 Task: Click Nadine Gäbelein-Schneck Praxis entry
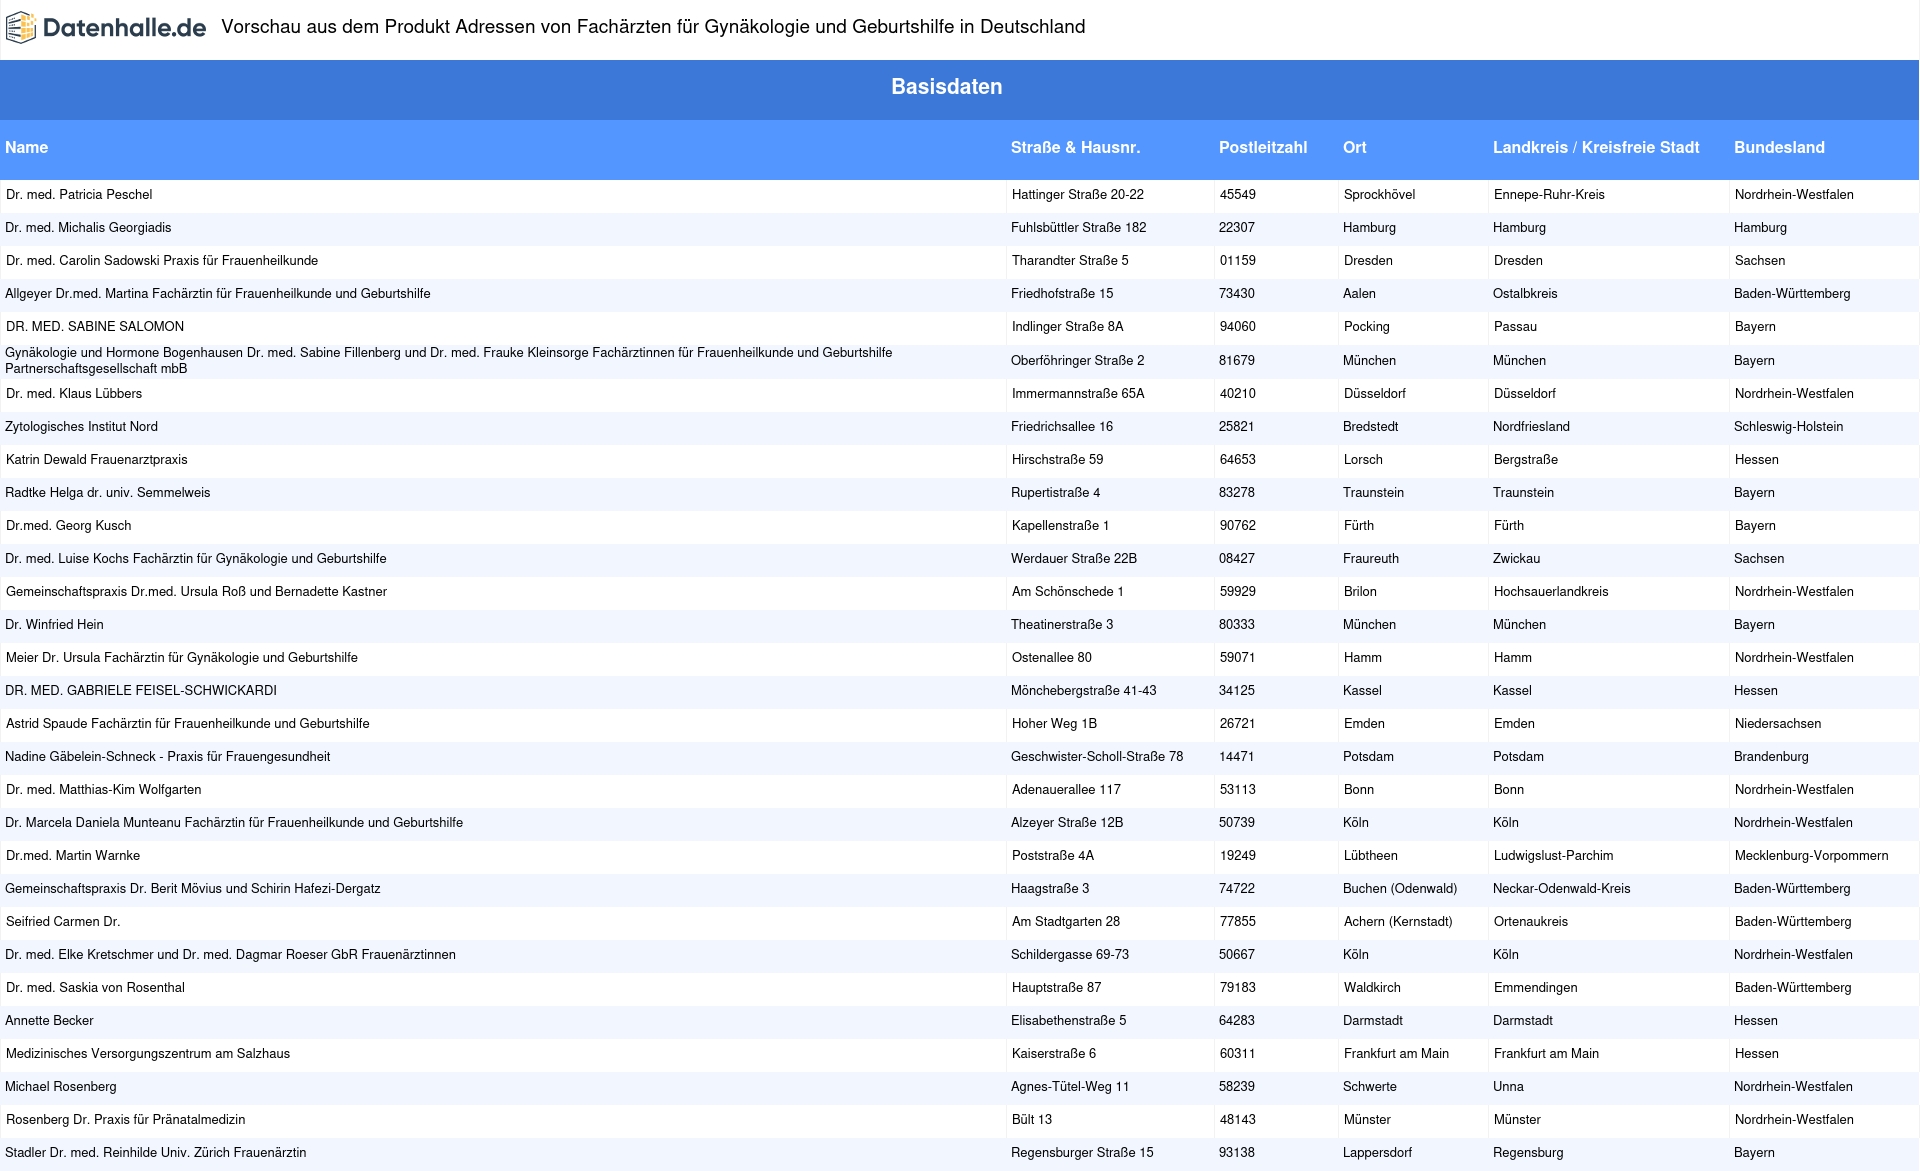click(x=168, y=757)
